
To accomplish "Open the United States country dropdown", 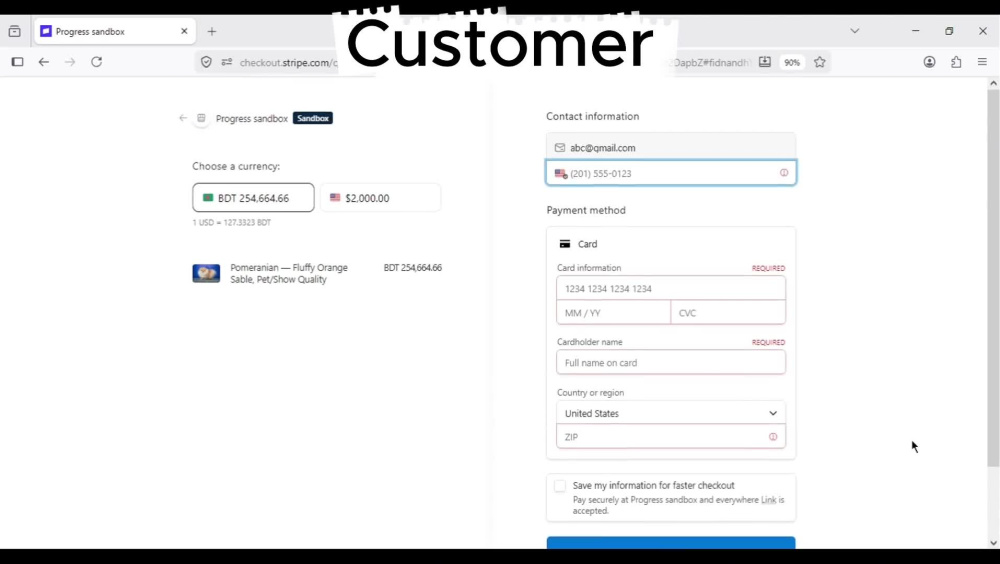I will coord(671,413).
